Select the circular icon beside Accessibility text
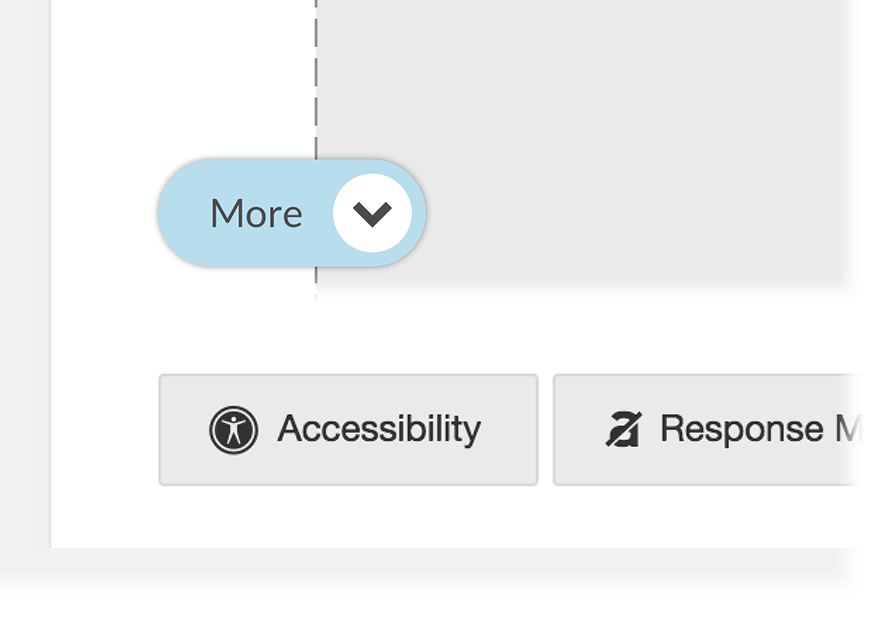The image size is (879, 620). (234, 430)
